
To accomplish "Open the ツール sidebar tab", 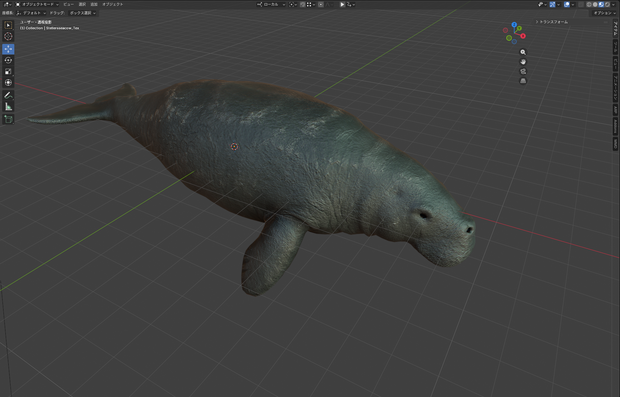I will pyautogui.click(x=615, y=46).
